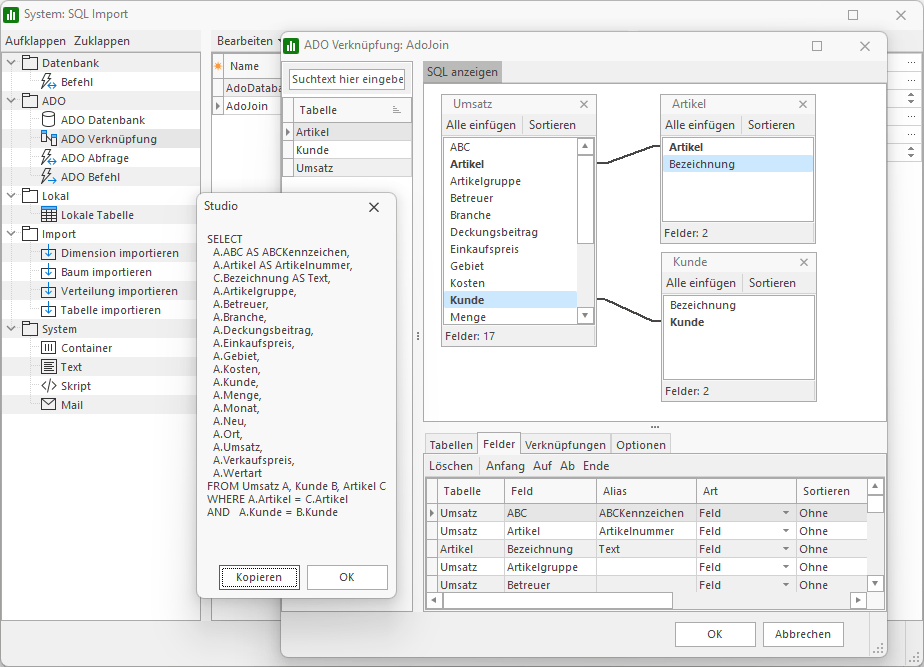Click the Skript code icon
This screenshot has height=667, width=924.
(49, 386)
